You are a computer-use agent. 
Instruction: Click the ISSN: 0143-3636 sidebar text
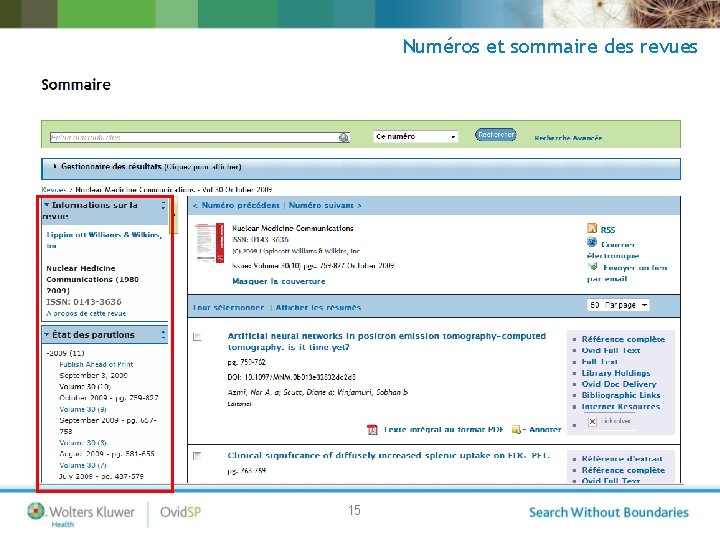click(x=84, y=302)
